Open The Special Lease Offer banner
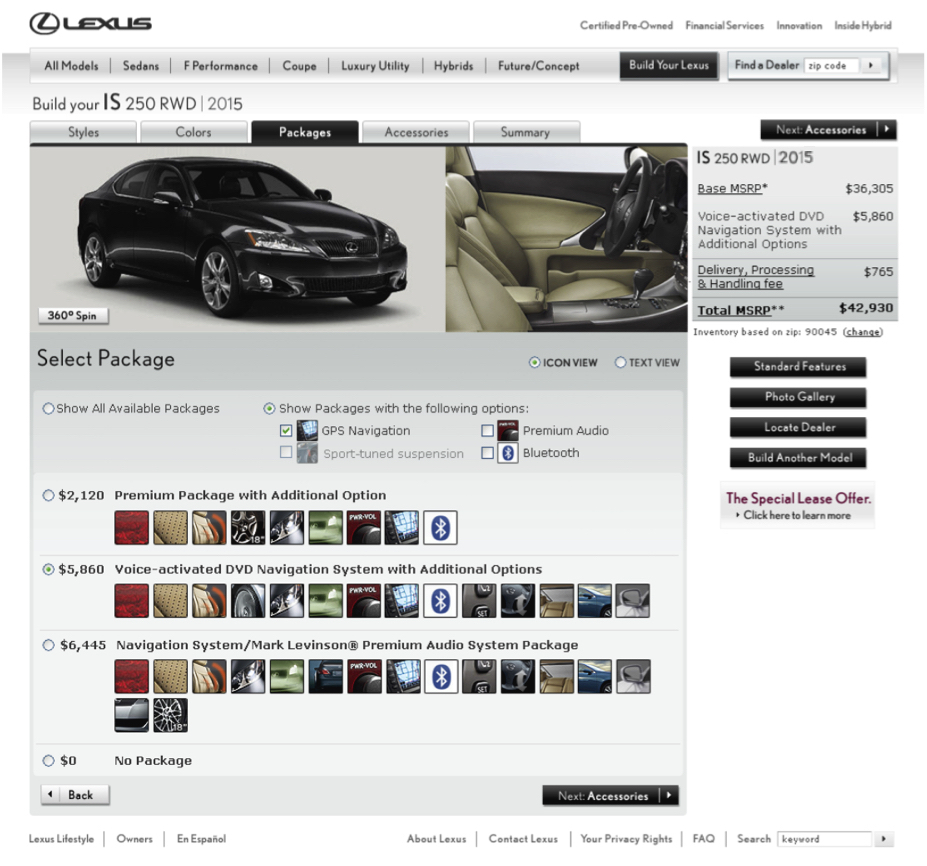Viewport: 927px width, 866px height. (798, 505)
